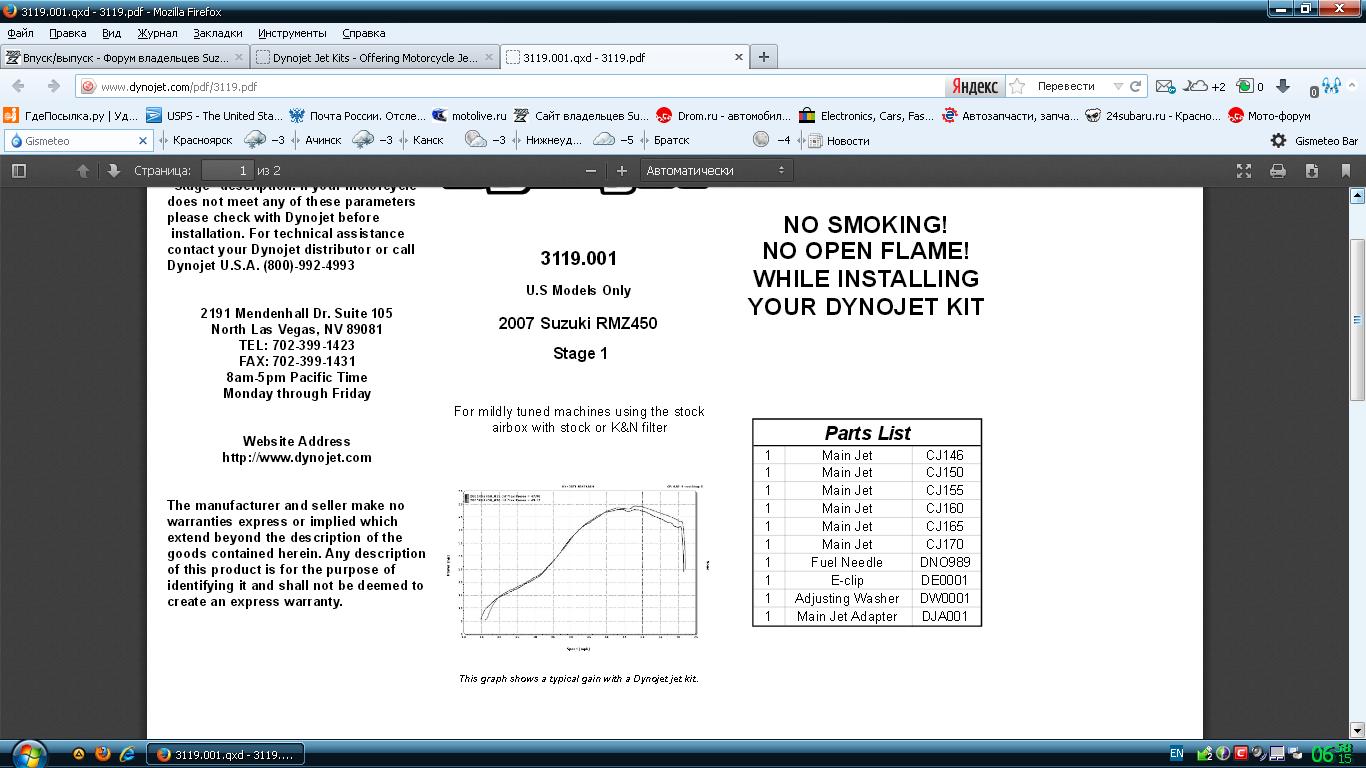This screenshot has height=768, width=1366.
Task: Launch Firefox from the quick launch bar
Action: (x=103, y=754)
